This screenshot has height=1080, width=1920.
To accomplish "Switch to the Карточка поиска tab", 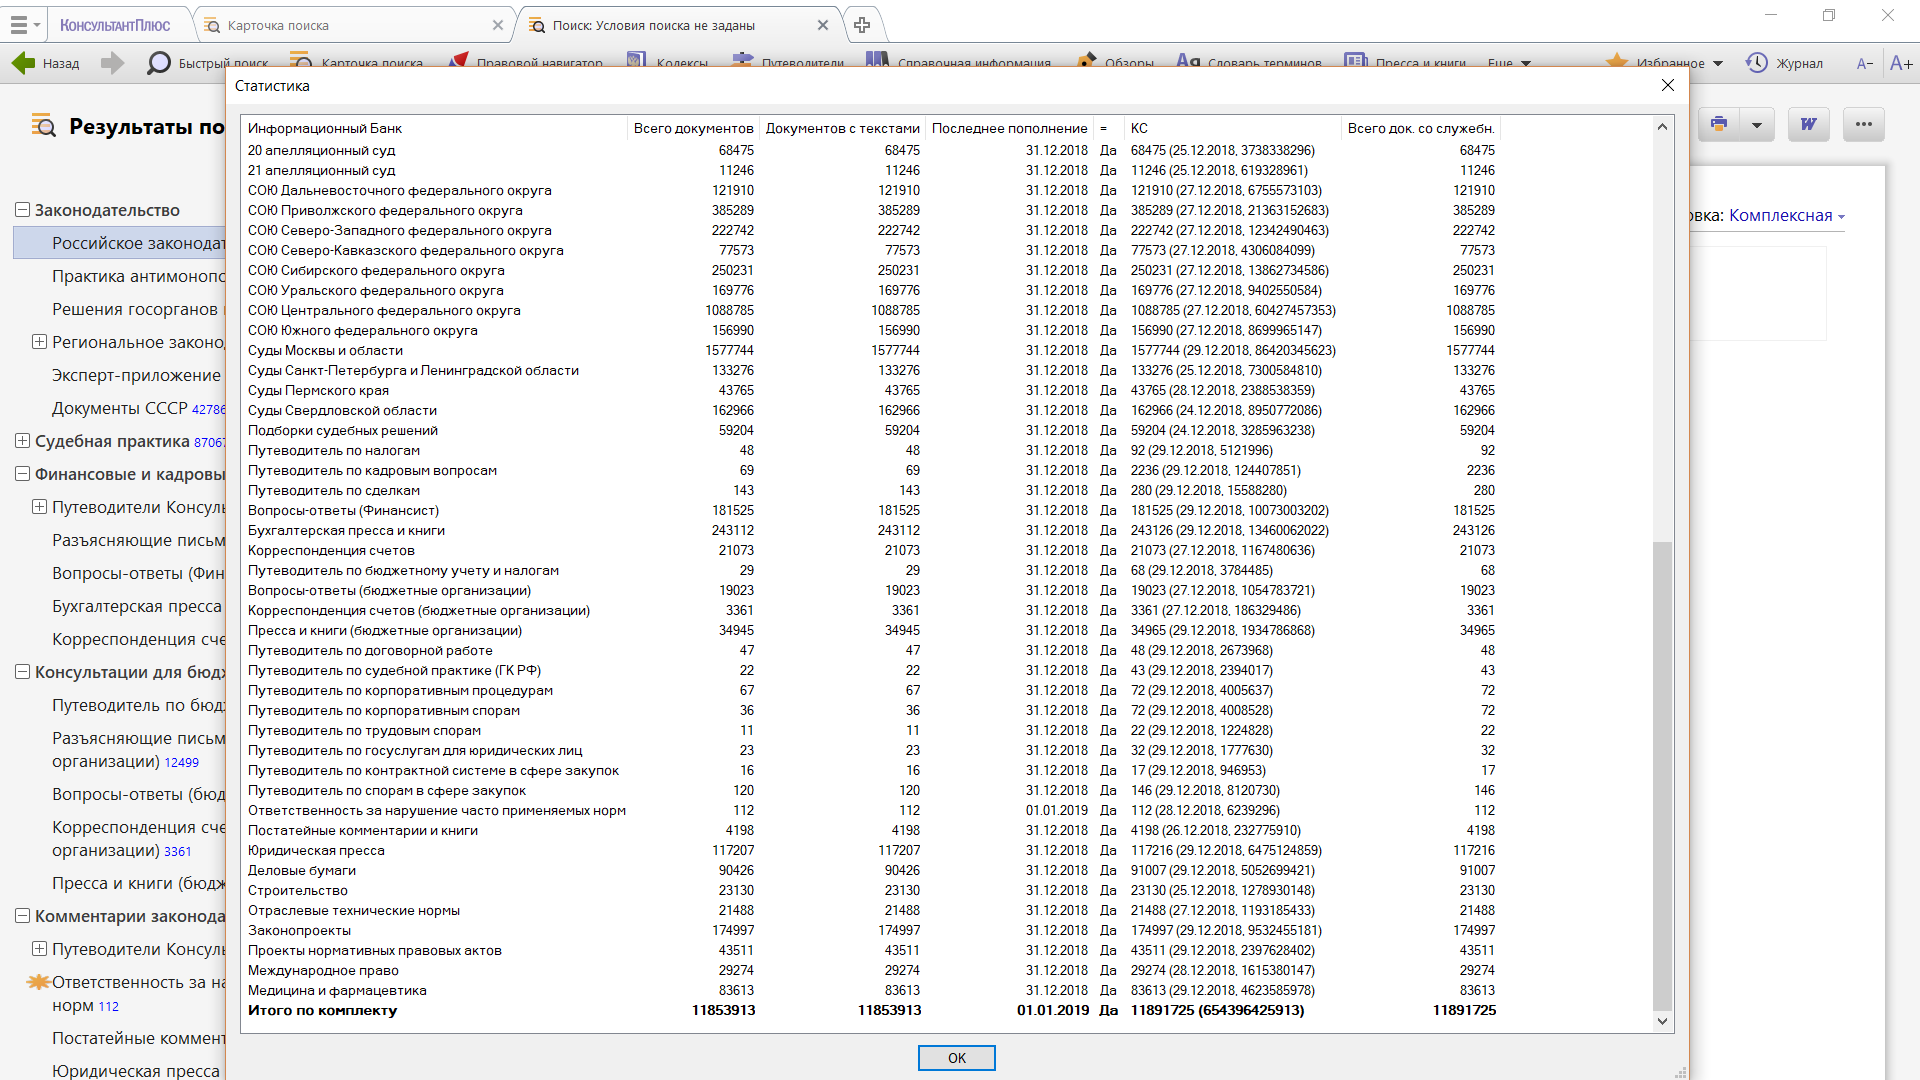I will (x=354, y=25).
